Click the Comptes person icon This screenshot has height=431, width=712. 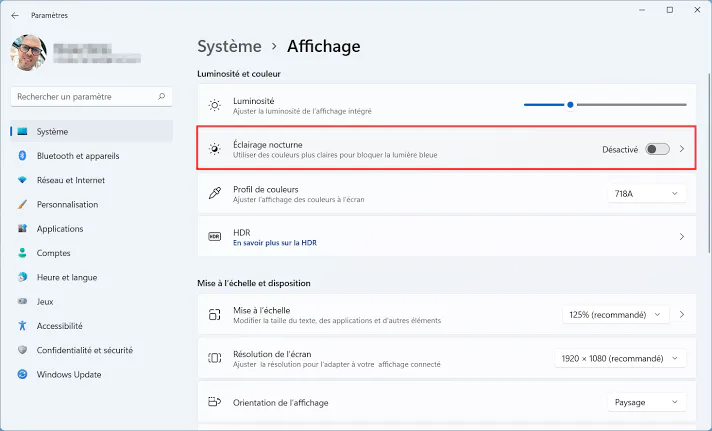coord(22,253)
